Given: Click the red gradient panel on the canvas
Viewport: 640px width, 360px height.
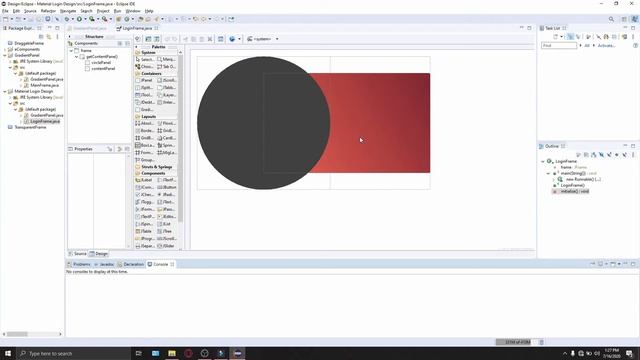Looking at the screenshot, I should point(380,122).
